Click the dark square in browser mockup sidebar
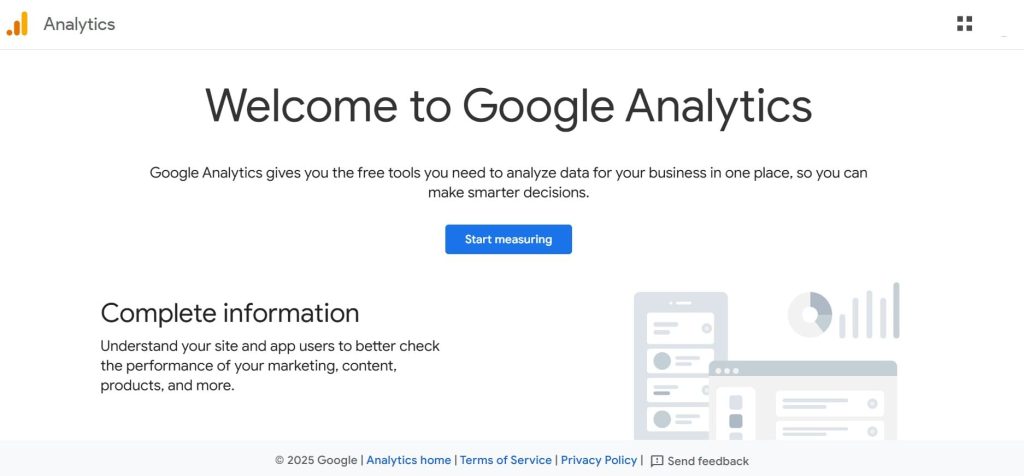This screenshot has height=476, width=1024. [736, 421]
